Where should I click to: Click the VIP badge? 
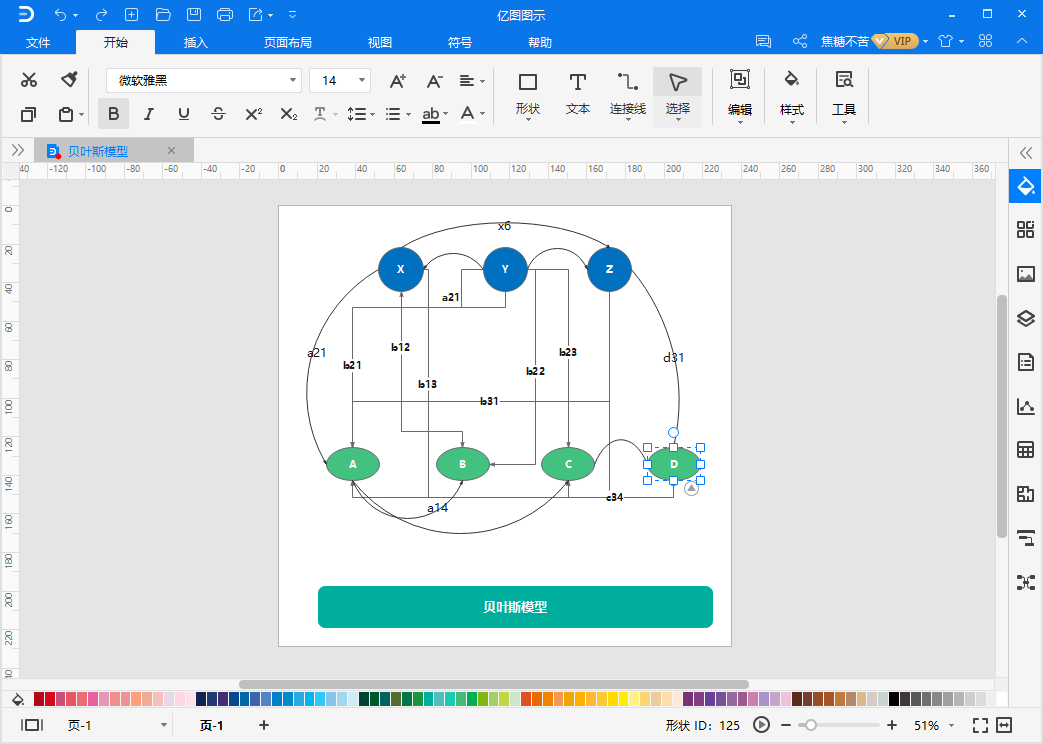[x=895, y=41]
